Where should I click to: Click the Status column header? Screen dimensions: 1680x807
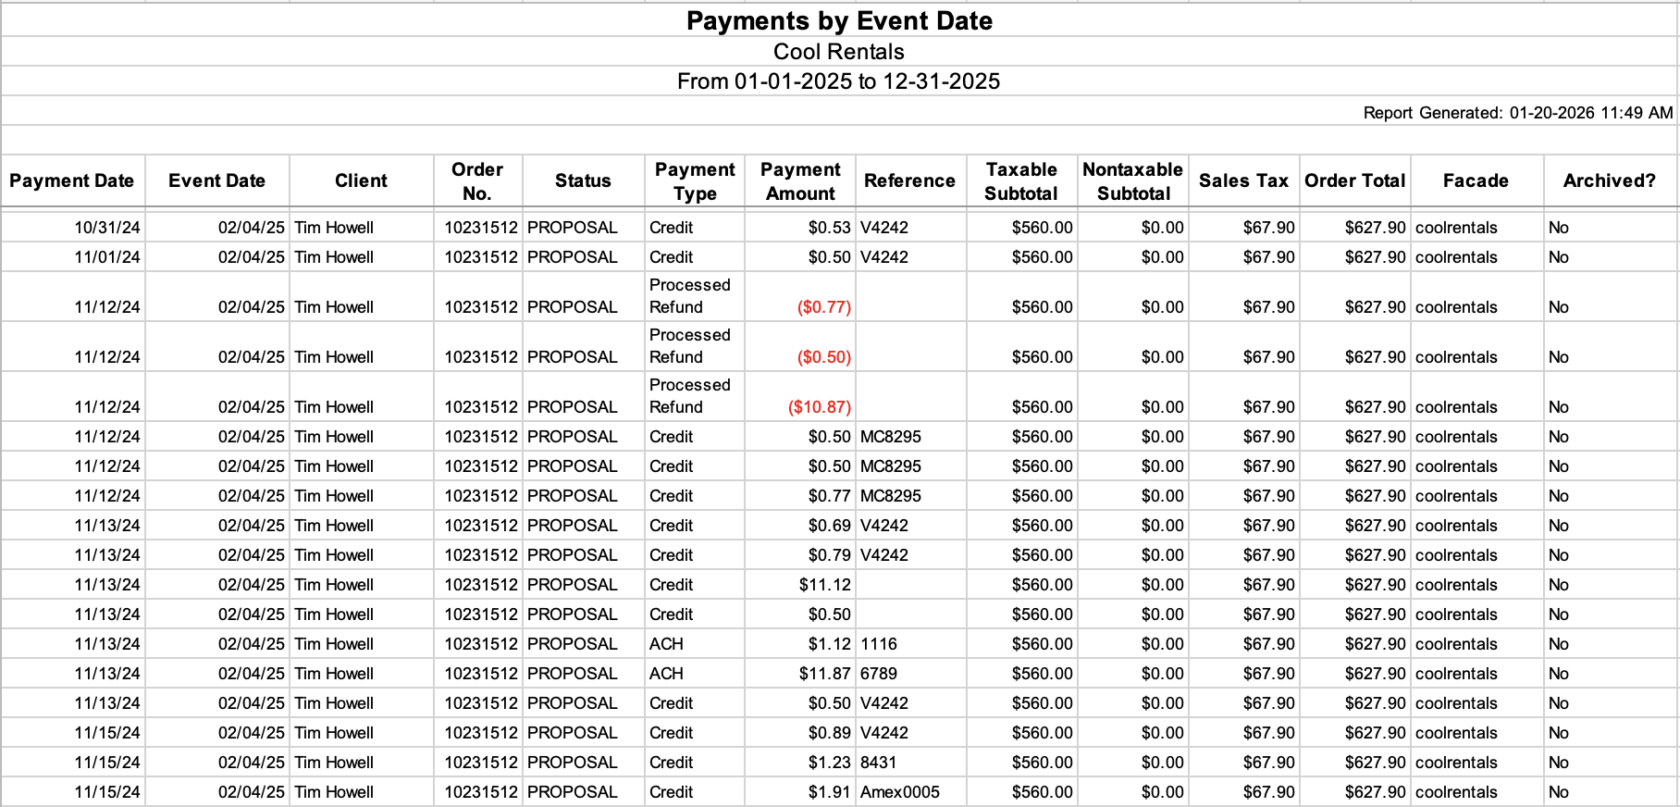582,181
